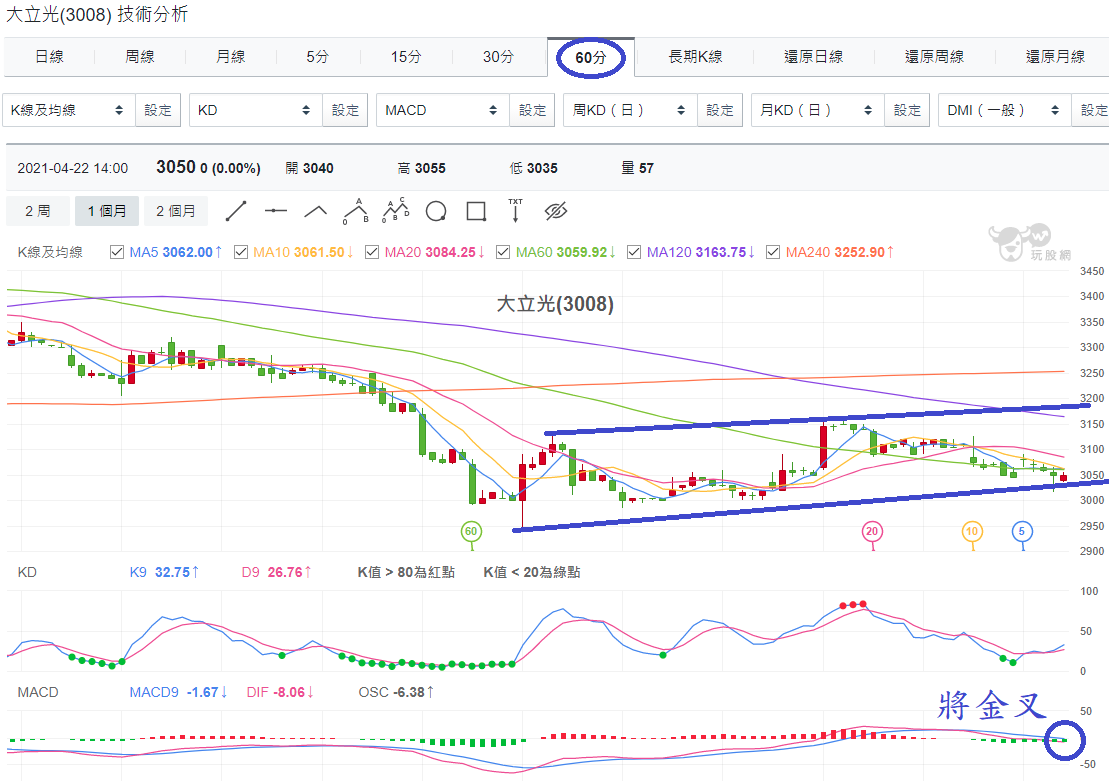This screenshot has height=781, width=1109.
Task: Switch to the 還原月線 tab
Action: coord(1055,57)
